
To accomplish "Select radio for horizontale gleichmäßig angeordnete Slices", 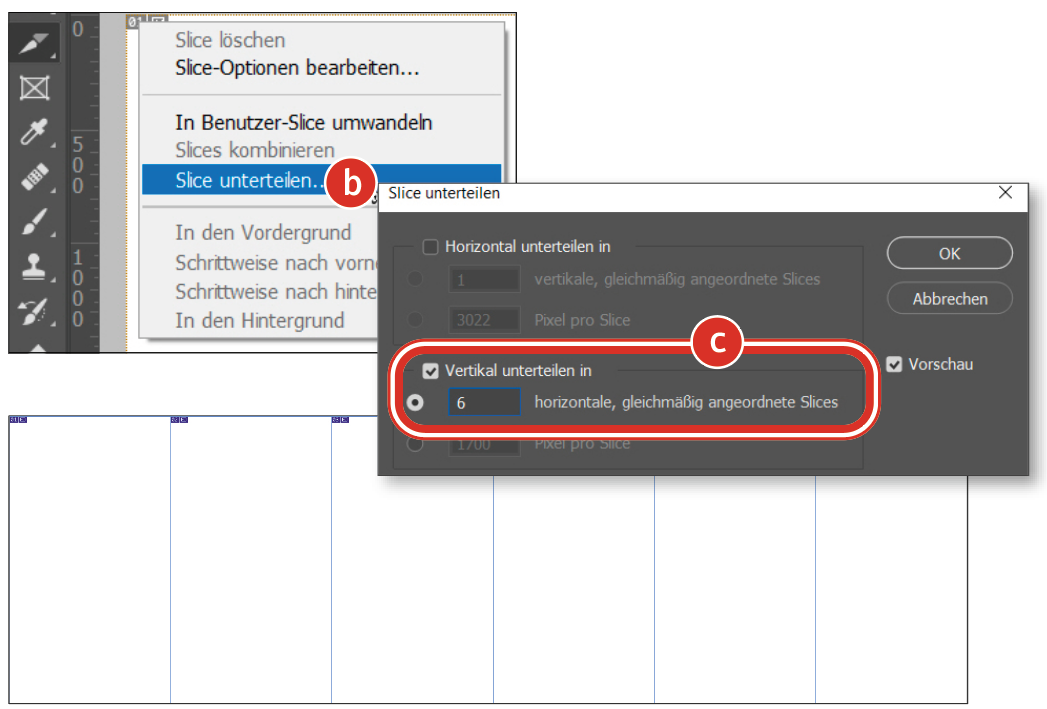I will [415, 403].
